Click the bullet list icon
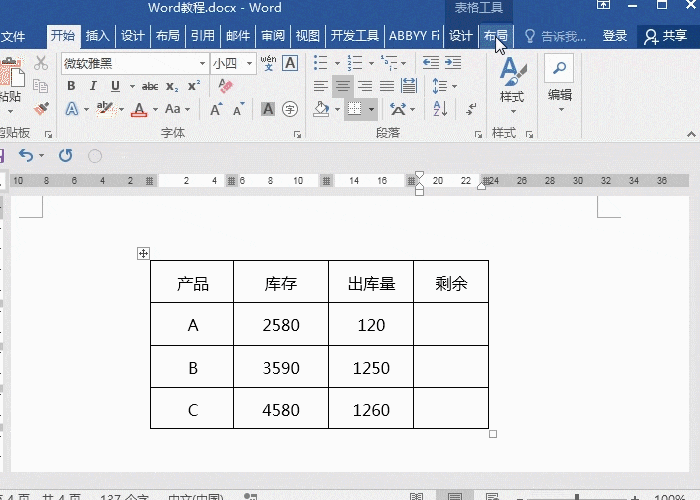Viewport: 700px width, 500px height. pyautogui.click(x=321, y=63)
